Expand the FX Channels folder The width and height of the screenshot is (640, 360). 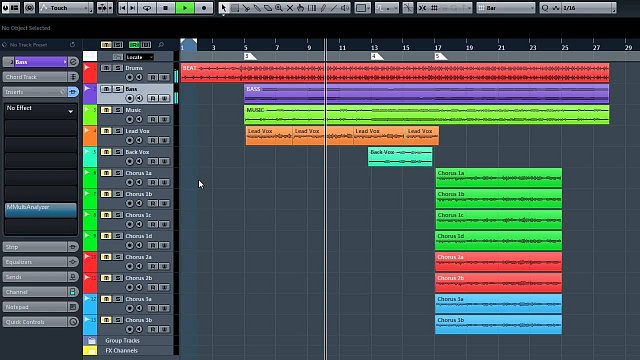click(92, 351)
